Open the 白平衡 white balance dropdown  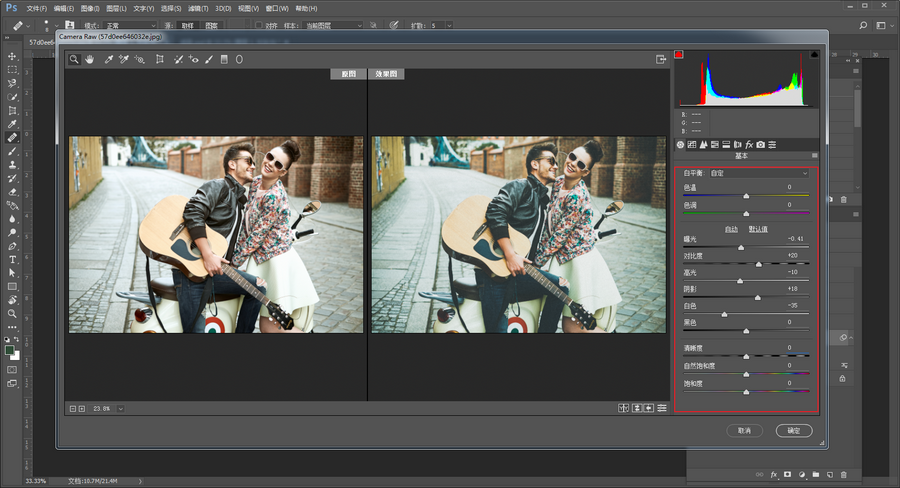tap(760, 173)
